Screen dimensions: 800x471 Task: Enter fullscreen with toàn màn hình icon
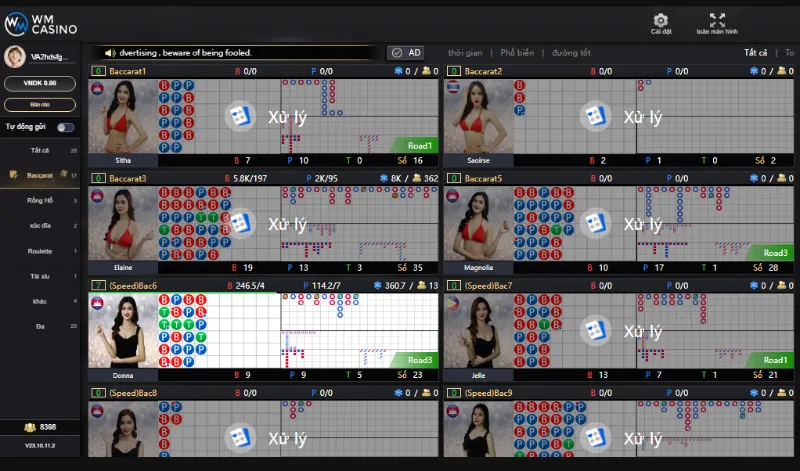point(717,20)
